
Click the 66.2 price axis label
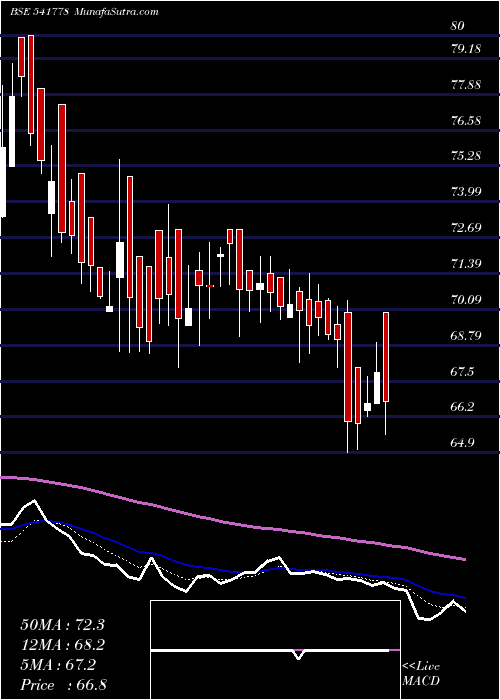[x=462, y=407]
